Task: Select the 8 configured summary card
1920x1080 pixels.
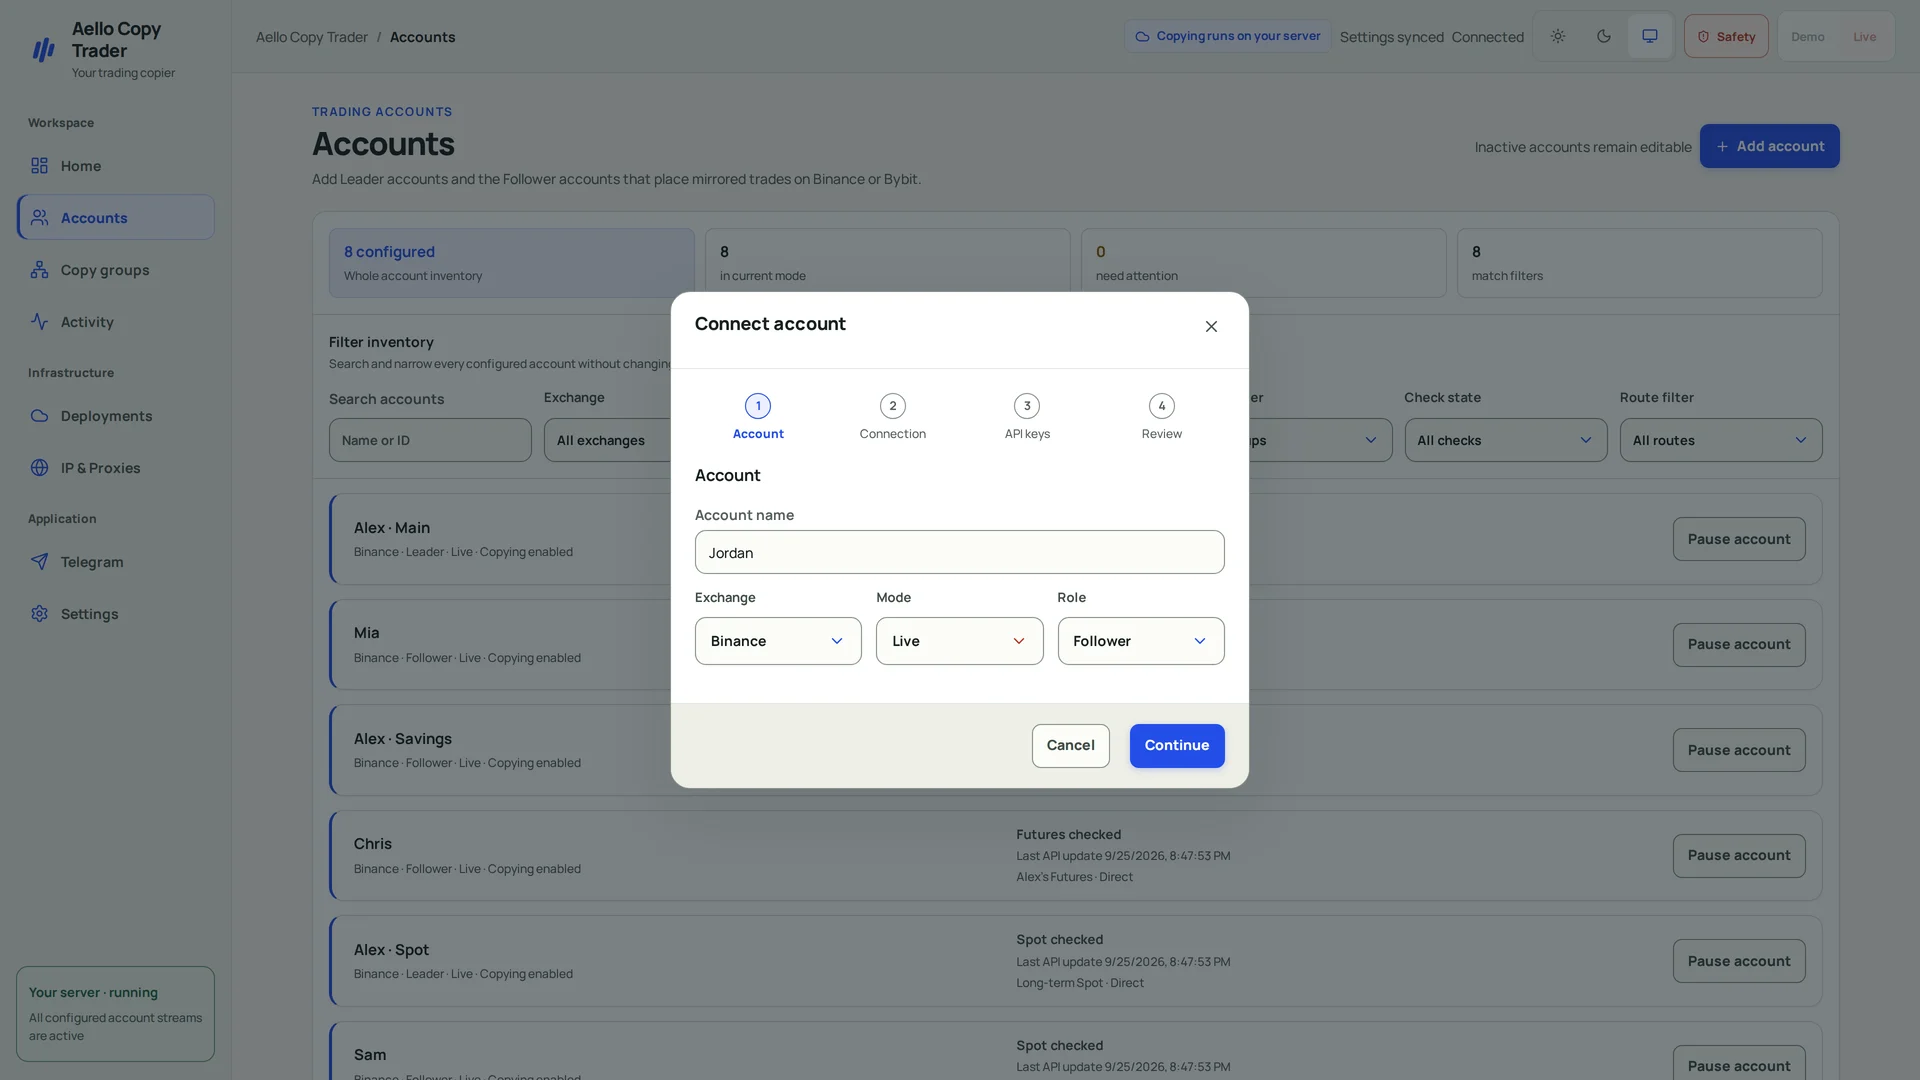Action: tap(512, 263)
